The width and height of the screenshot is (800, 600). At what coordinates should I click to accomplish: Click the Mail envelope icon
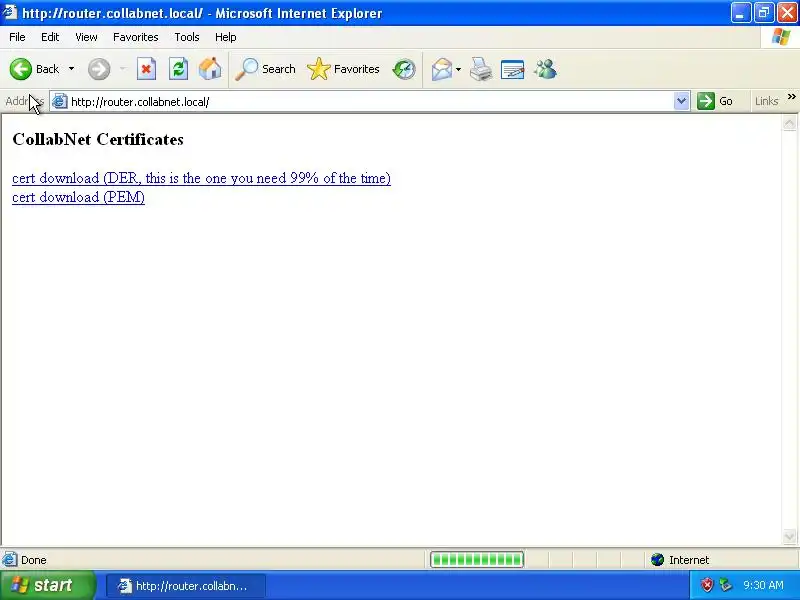point(442,69)
